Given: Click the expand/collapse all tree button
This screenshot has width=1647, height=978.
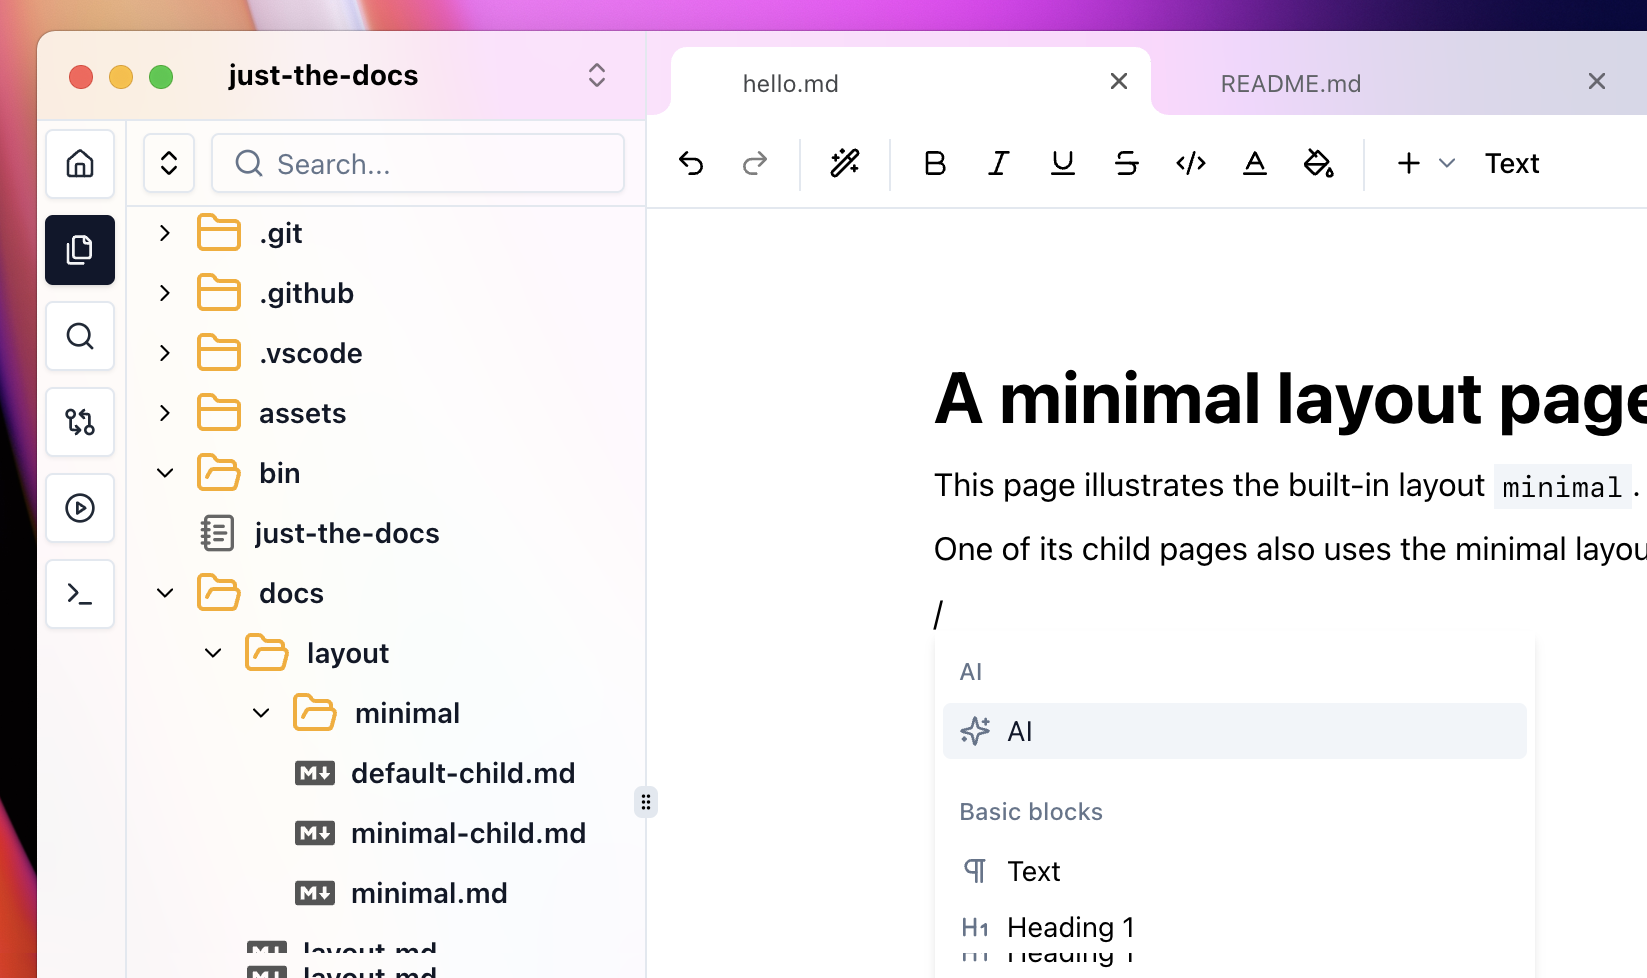Looking at the screenshot, I should (x=169, y=163).
